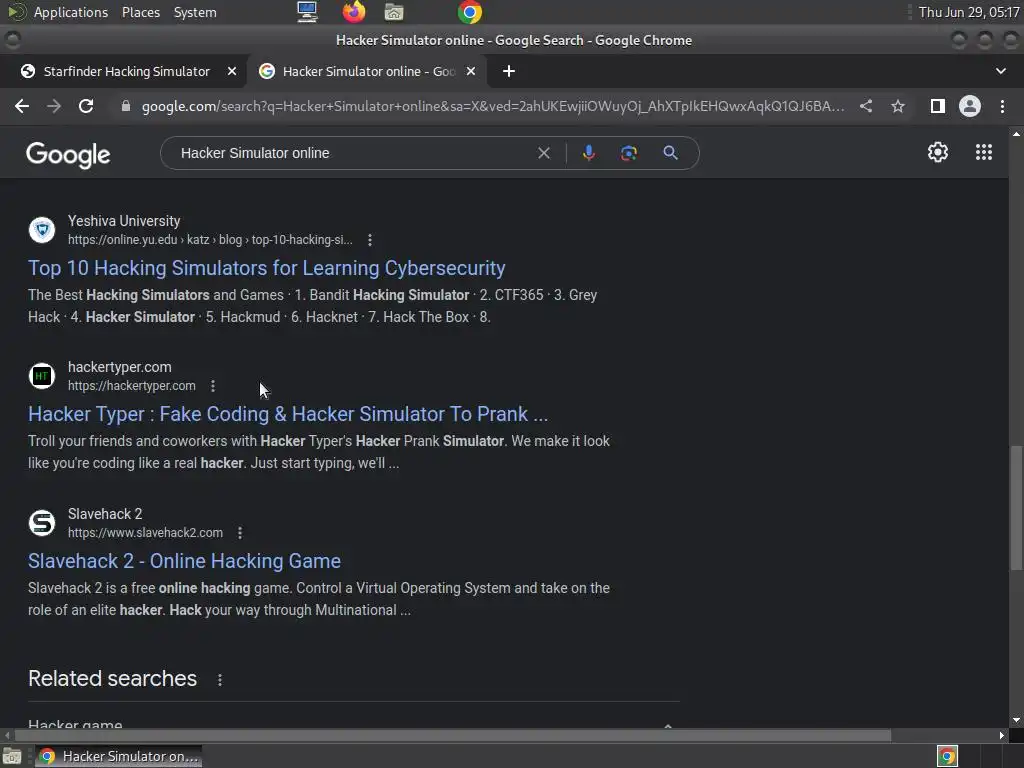This screenshot has width=1024, height=768.
Task: Click the scroll-up arrow of vertical scrollbar
Action: tap(1016, 134)
